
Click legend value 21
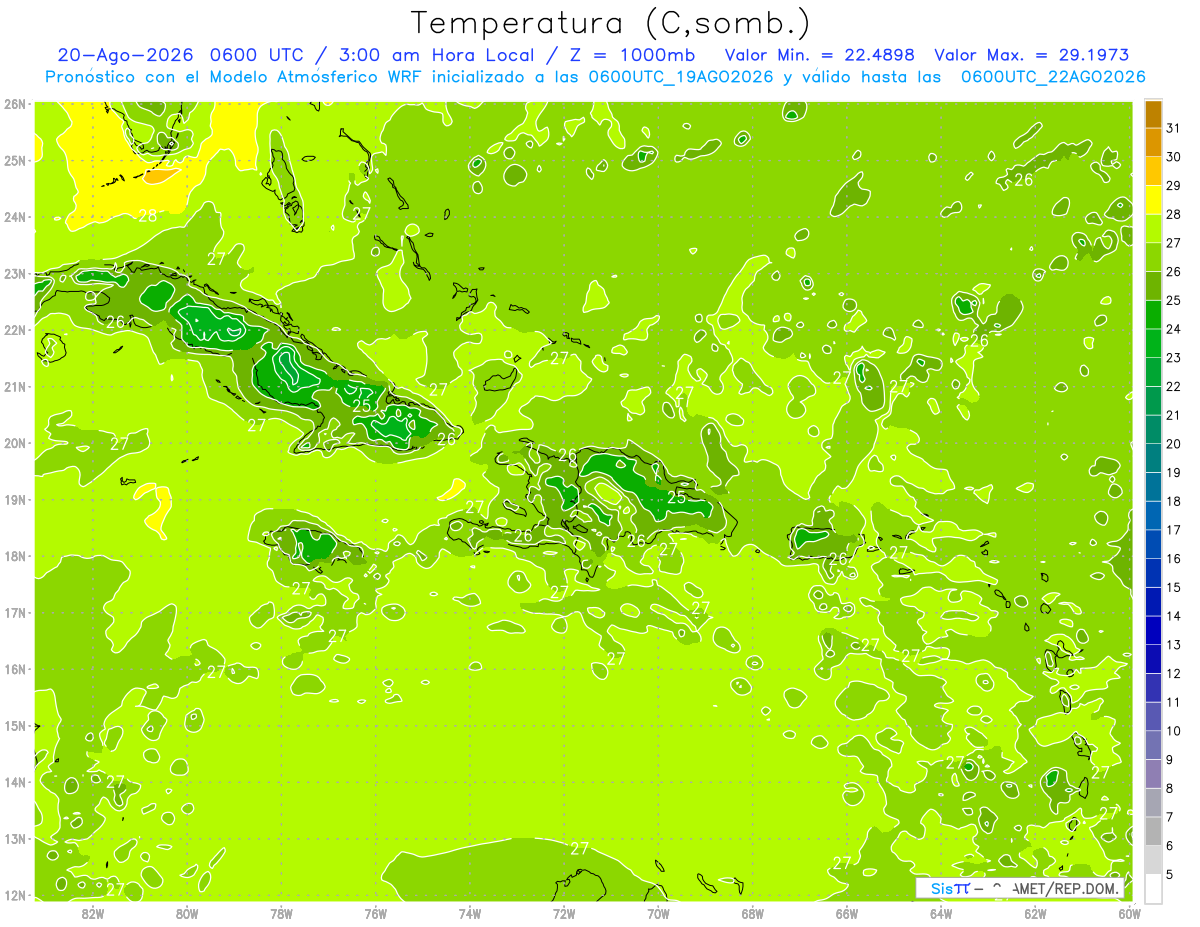coord(1173,415)
